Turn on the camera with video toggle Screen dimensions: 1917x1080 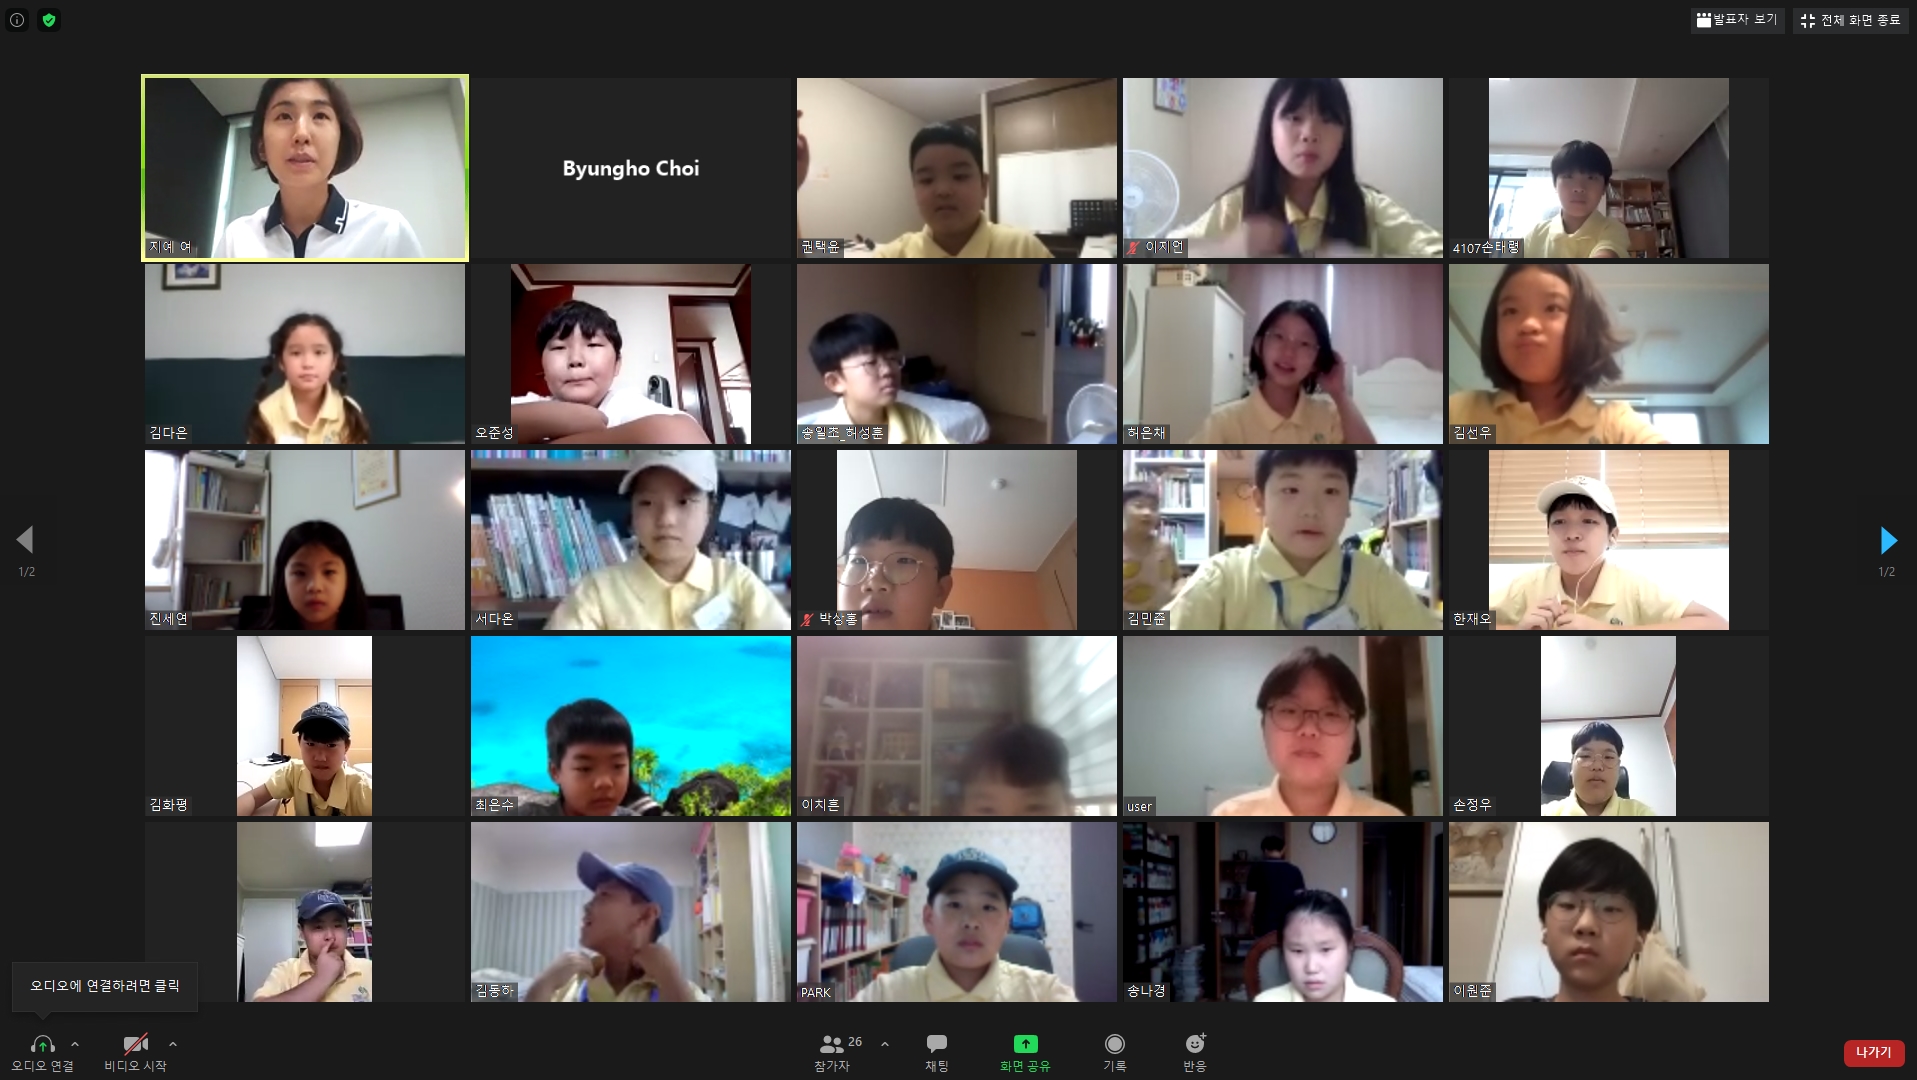pos(135,1045)
